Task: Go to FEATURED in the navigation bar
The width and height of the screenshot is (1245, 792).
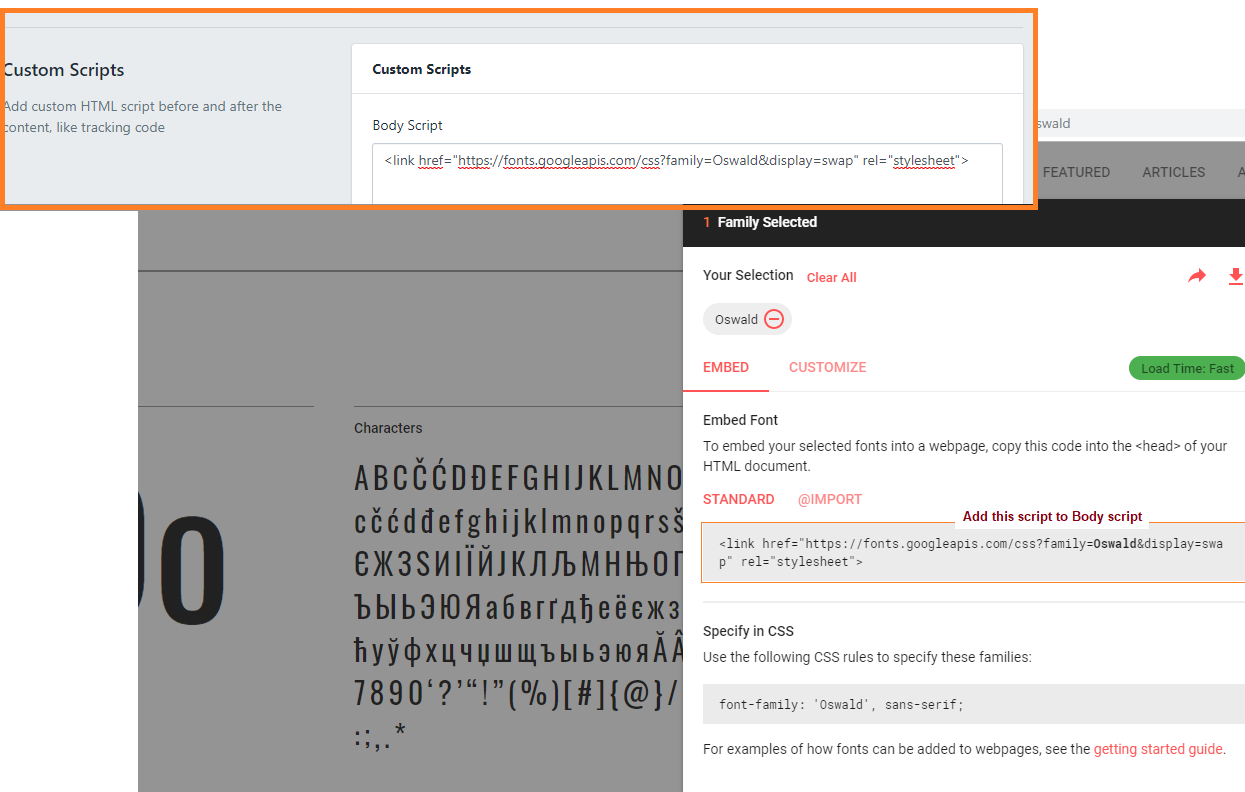Action: tap(1076, 172)
